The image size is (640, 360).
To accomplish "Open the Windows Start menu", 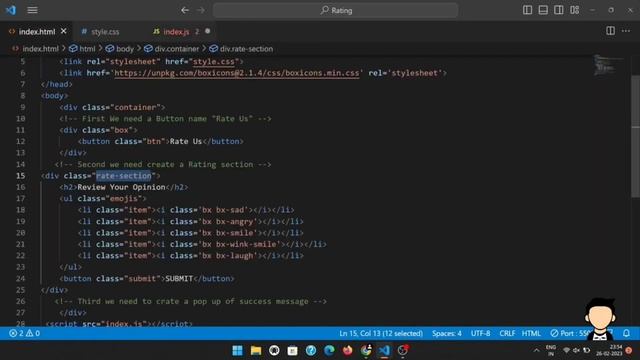I will coord(237,350).
